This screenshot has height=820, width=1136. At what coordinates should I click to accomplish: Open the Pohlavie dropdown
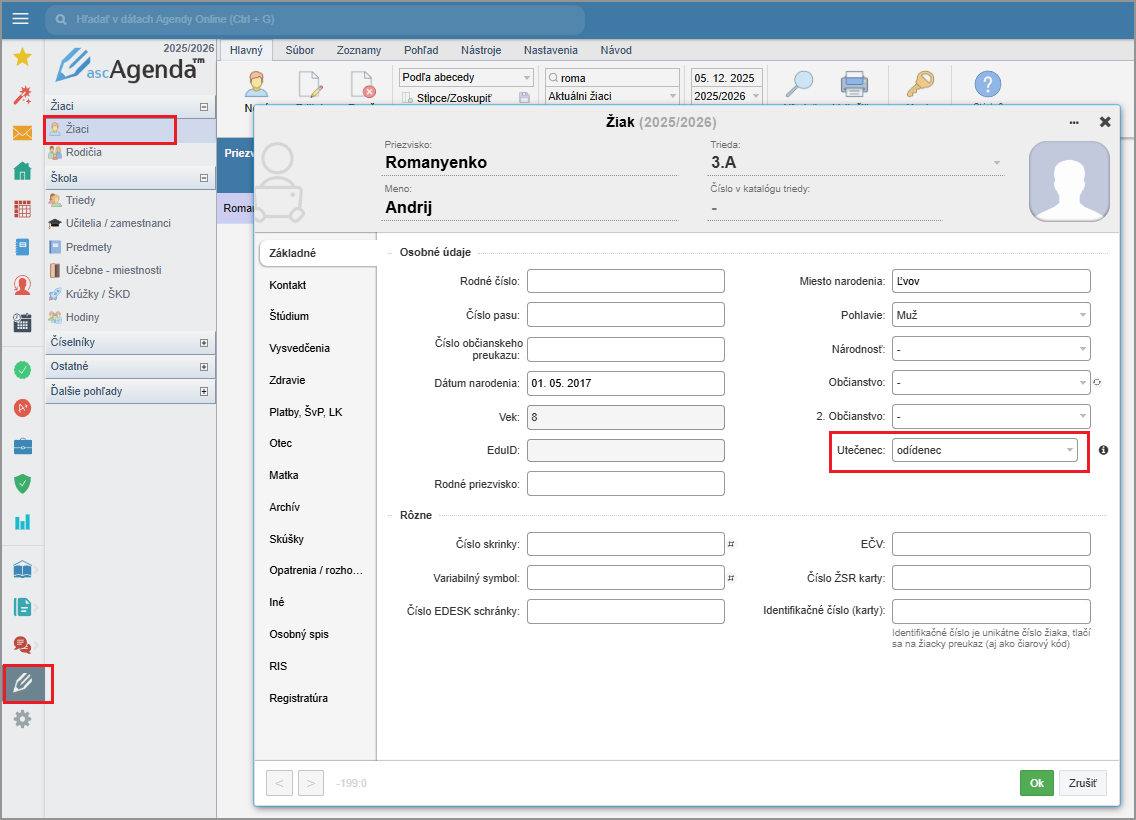point(990,315)
